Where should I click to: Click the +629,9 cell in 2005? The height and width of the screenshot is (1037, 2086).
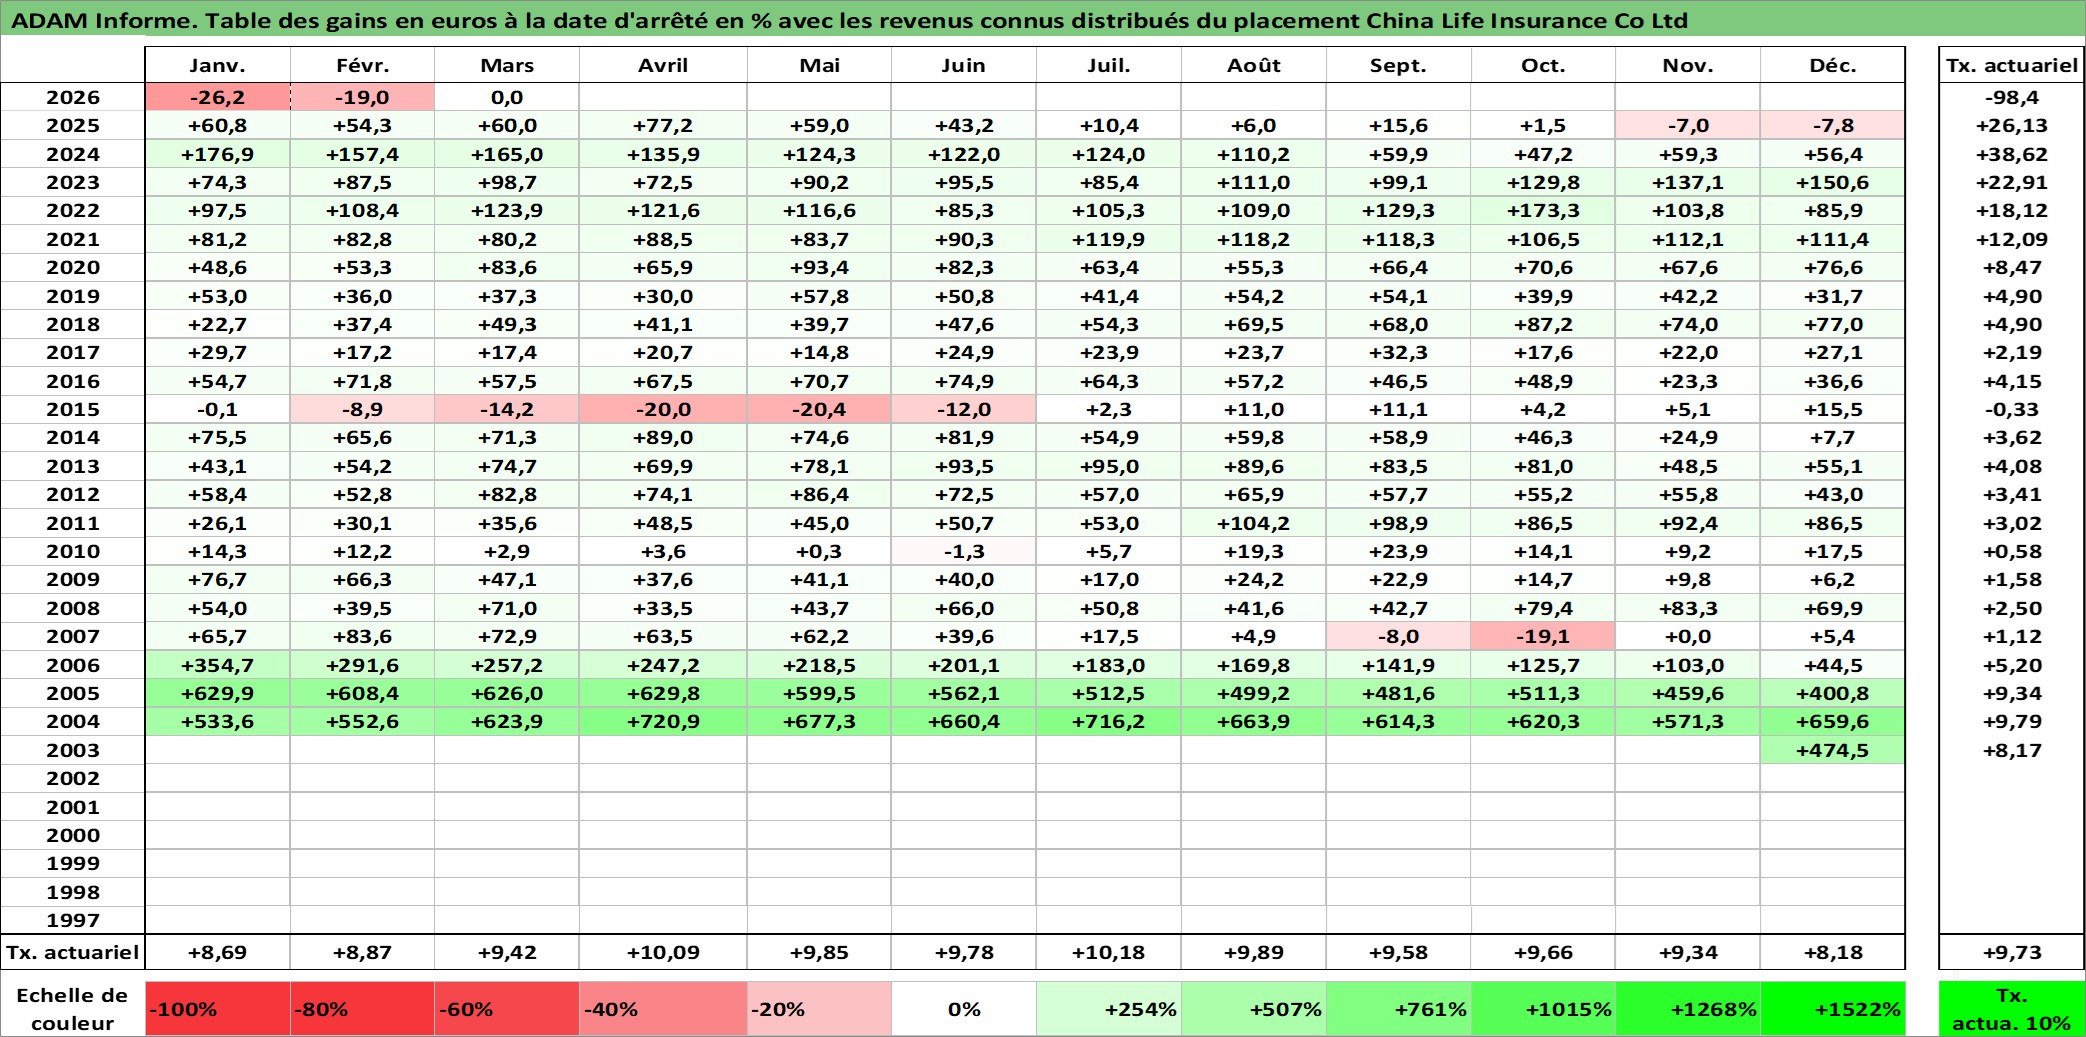click(x=217, y=693)
